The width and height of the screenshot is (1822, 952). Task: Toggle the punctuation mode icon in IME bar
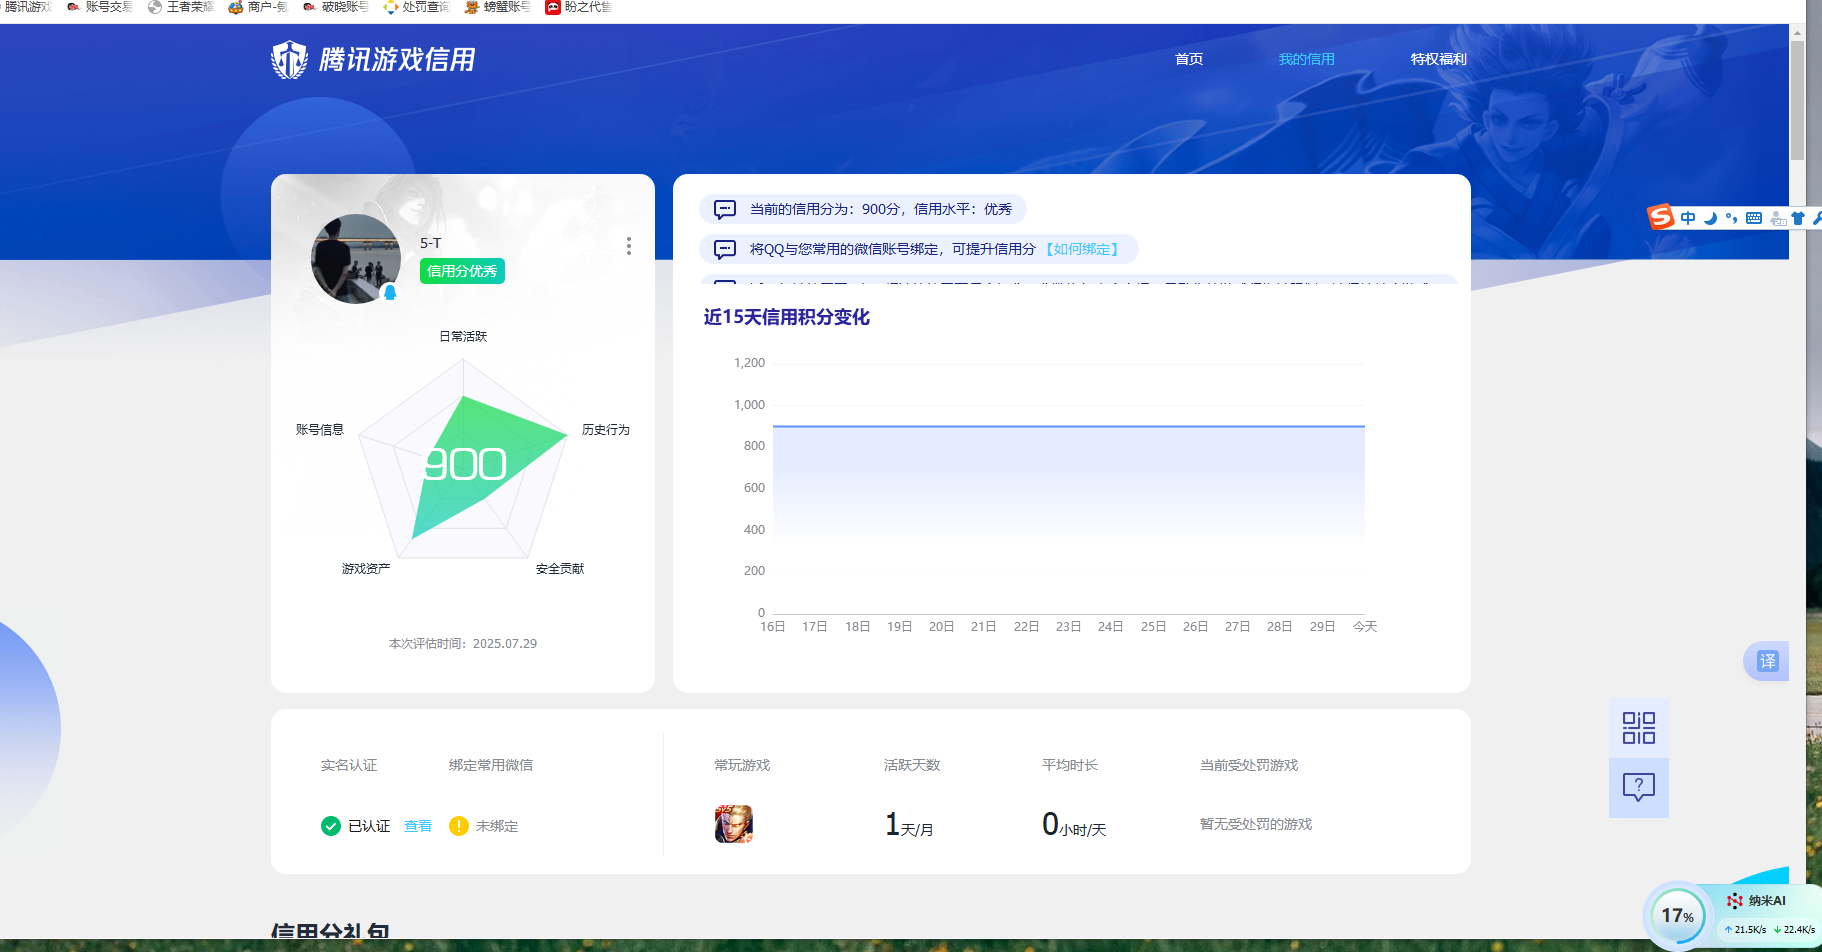(1732, 218)
